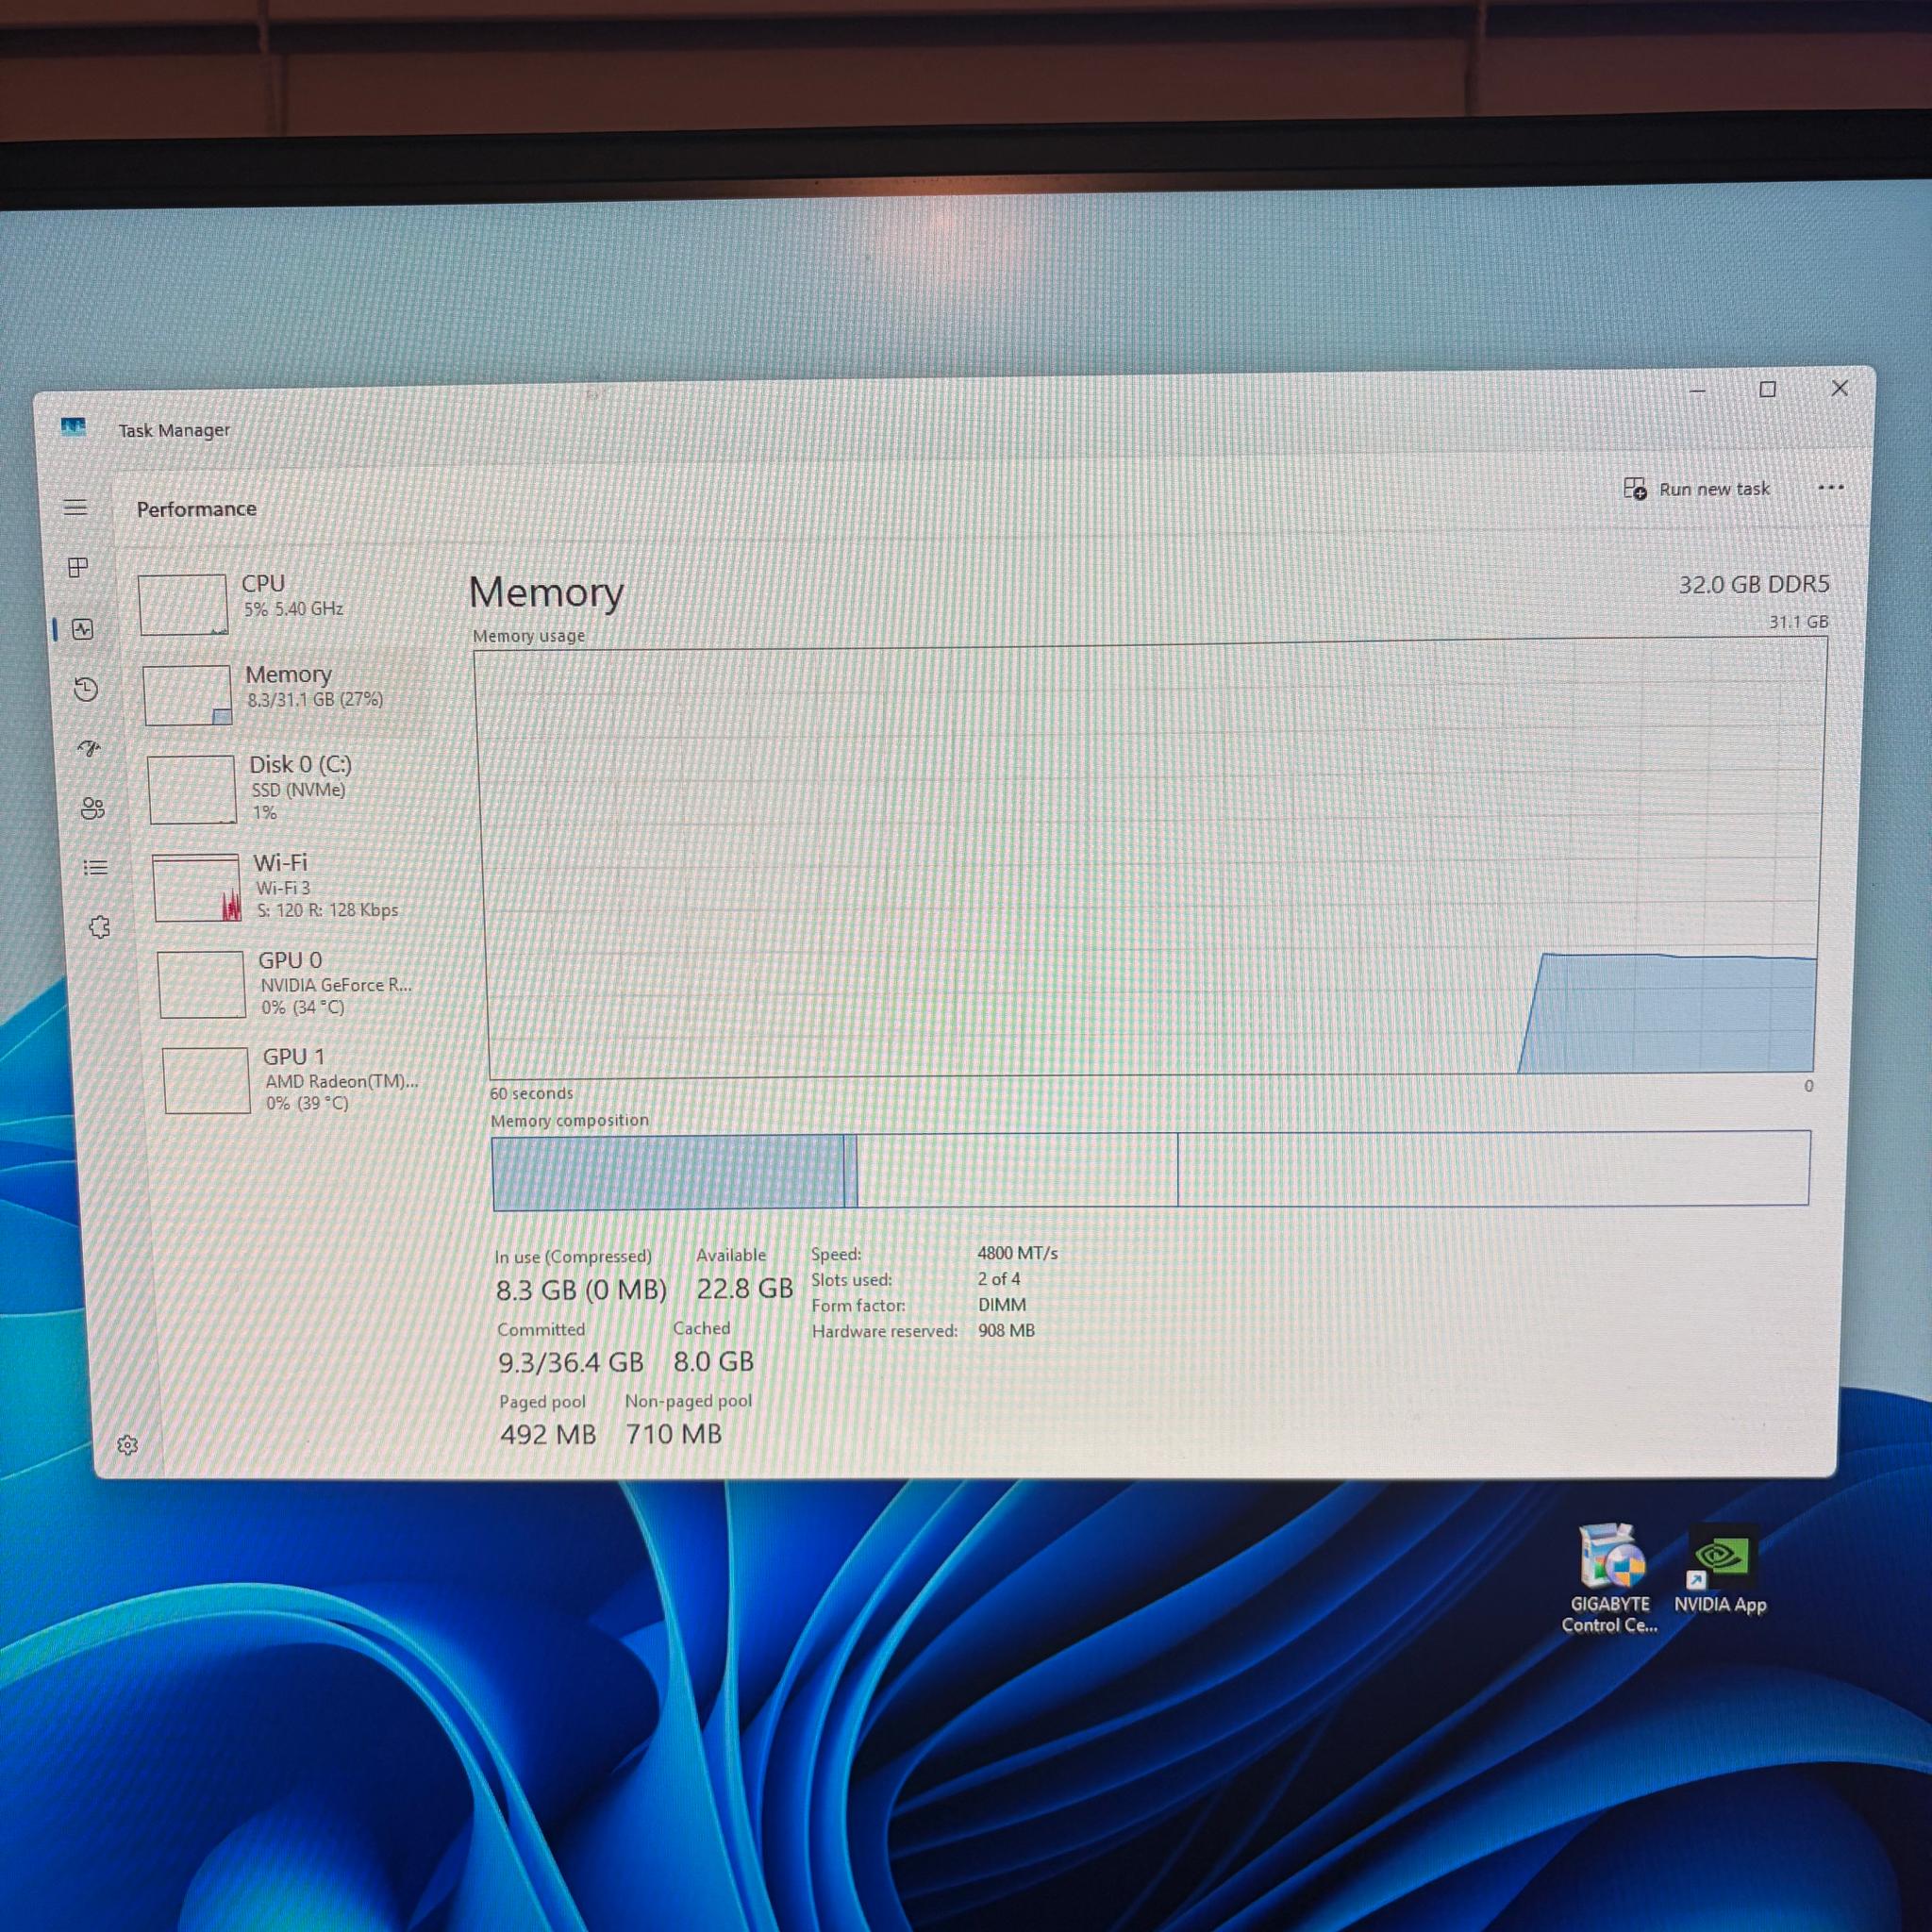Open the hamburger navigation menu
The width and height of the screenshot is (1932, 1932).
point(75,507)
